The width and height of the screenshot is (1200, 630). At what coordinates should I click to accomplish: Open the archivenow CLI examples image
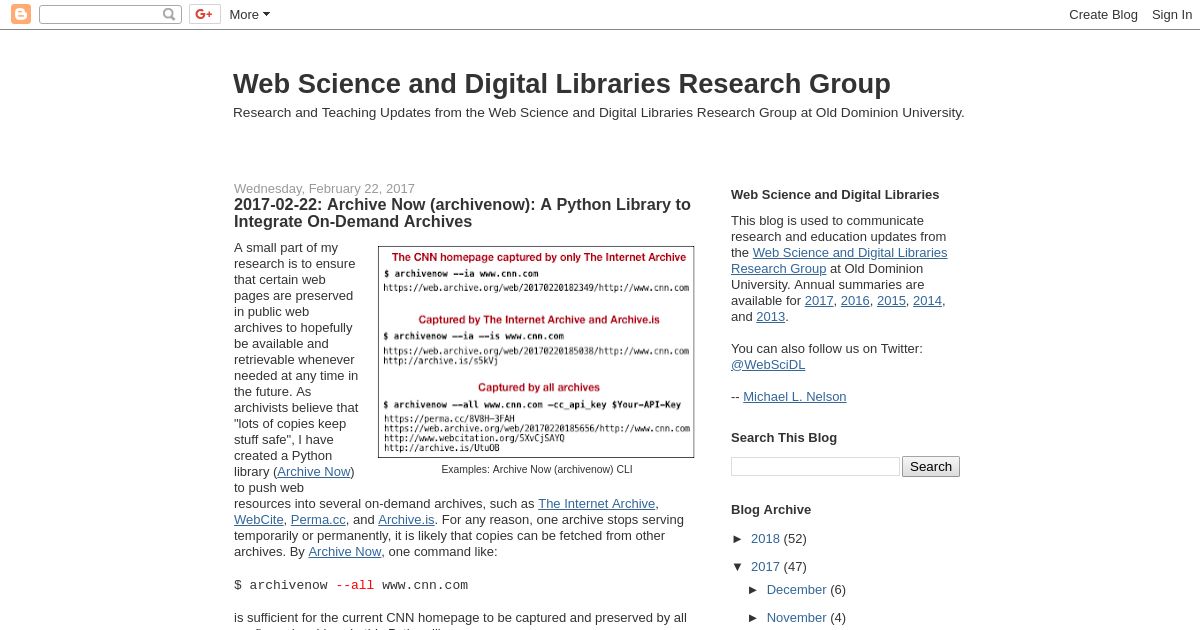click(x=536, y=352)
